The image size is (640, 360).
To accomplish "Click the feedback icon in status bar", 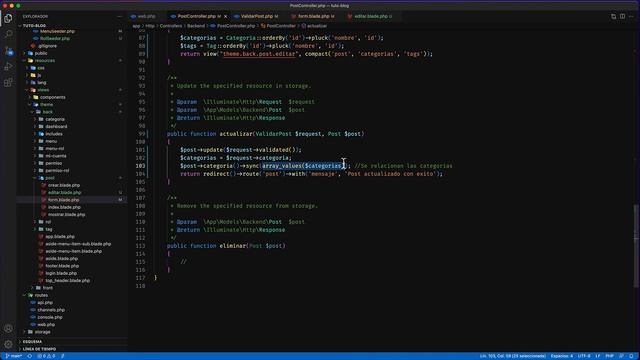I will click(x=622, y=356).
